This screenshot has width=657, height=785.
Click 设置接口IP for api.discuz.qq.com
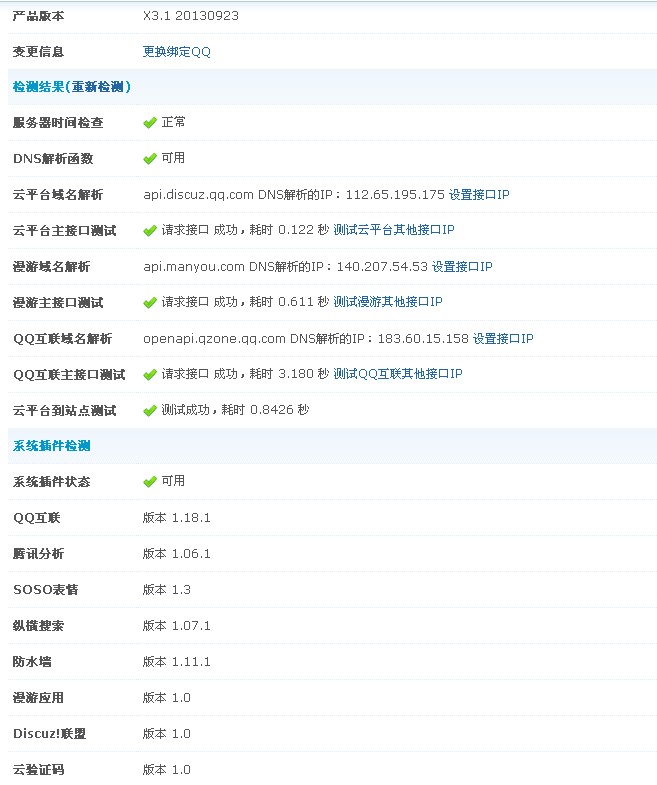click(479, 195)
